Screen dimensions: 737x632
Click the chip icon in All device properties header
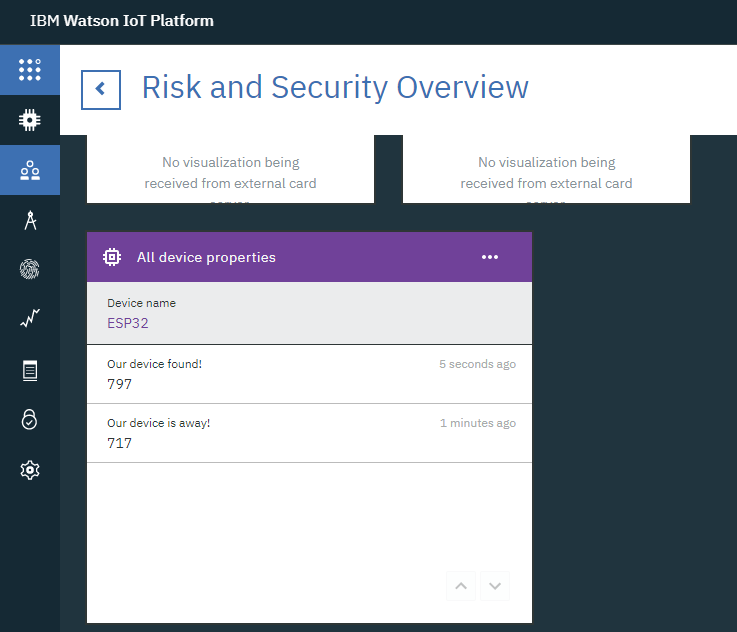click(112, 257)
